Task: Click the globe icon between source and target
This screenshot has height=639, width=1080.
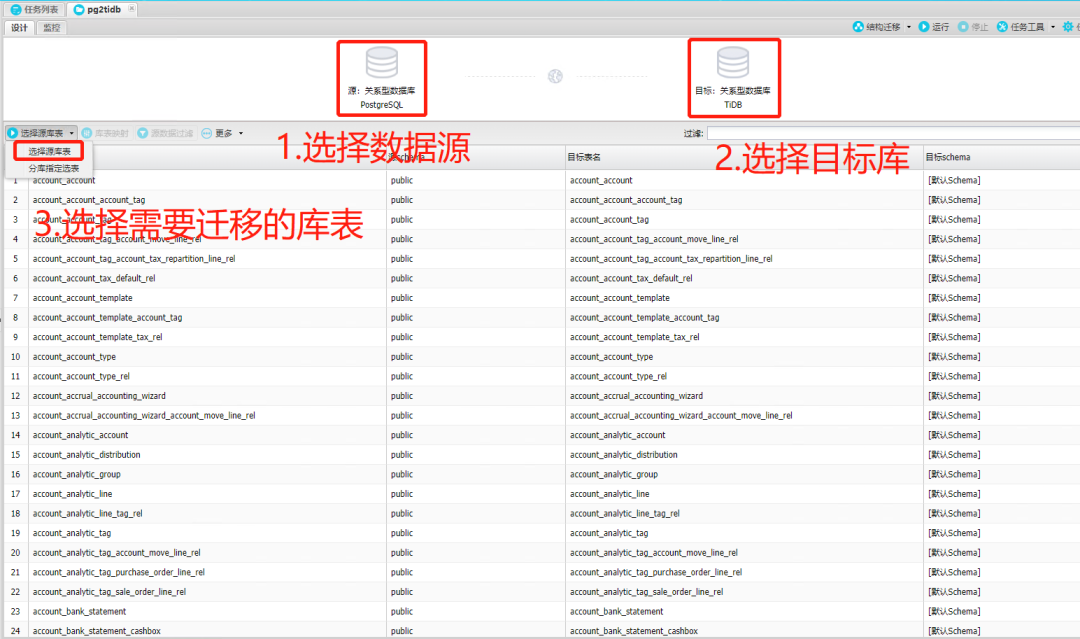Action: click(555, 76)
